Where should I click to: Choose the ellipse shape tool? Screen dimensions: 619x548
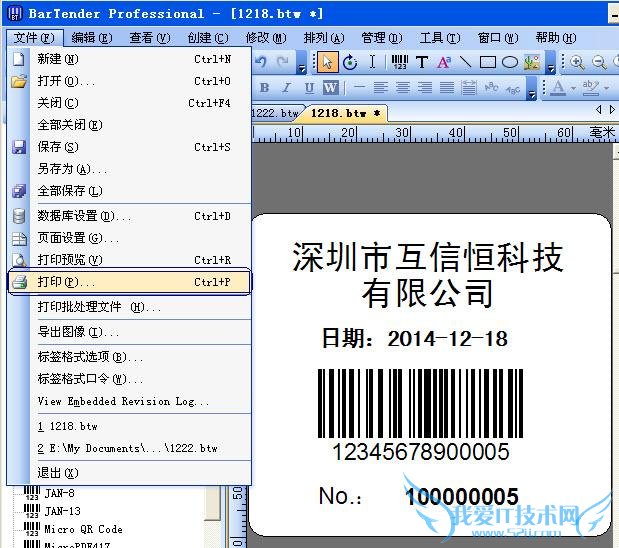(x=509, y=62)
